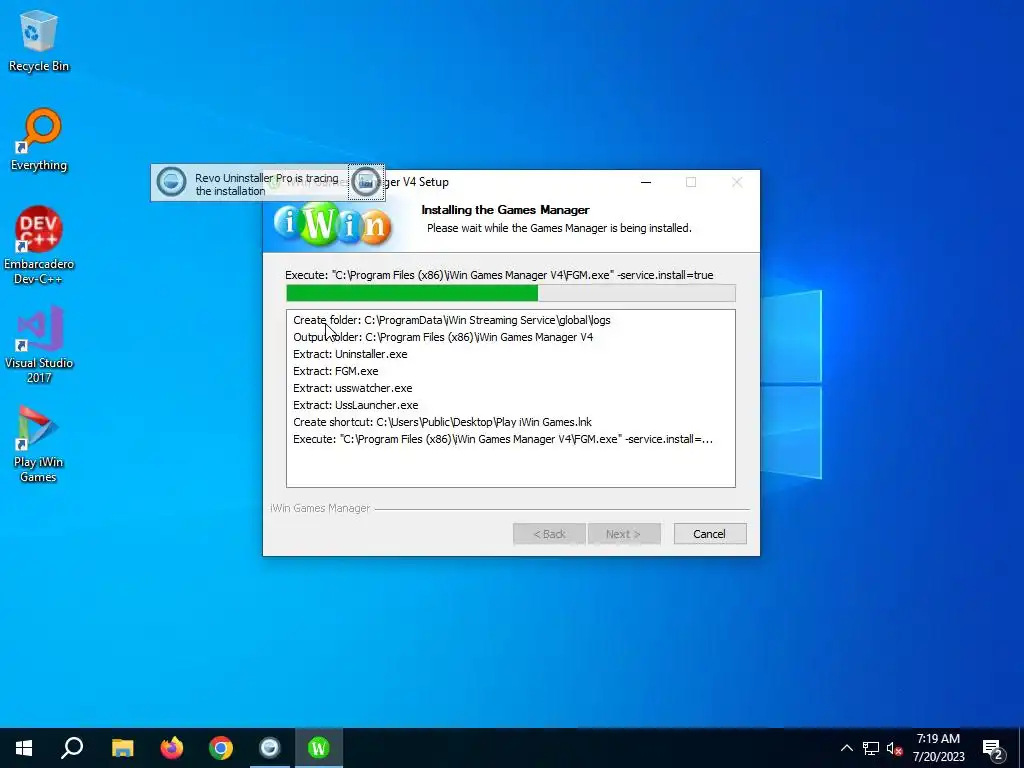Click the muted volume tray icon
The width and height of the screenshot is (1024, 768).
[x=895, y=748]
